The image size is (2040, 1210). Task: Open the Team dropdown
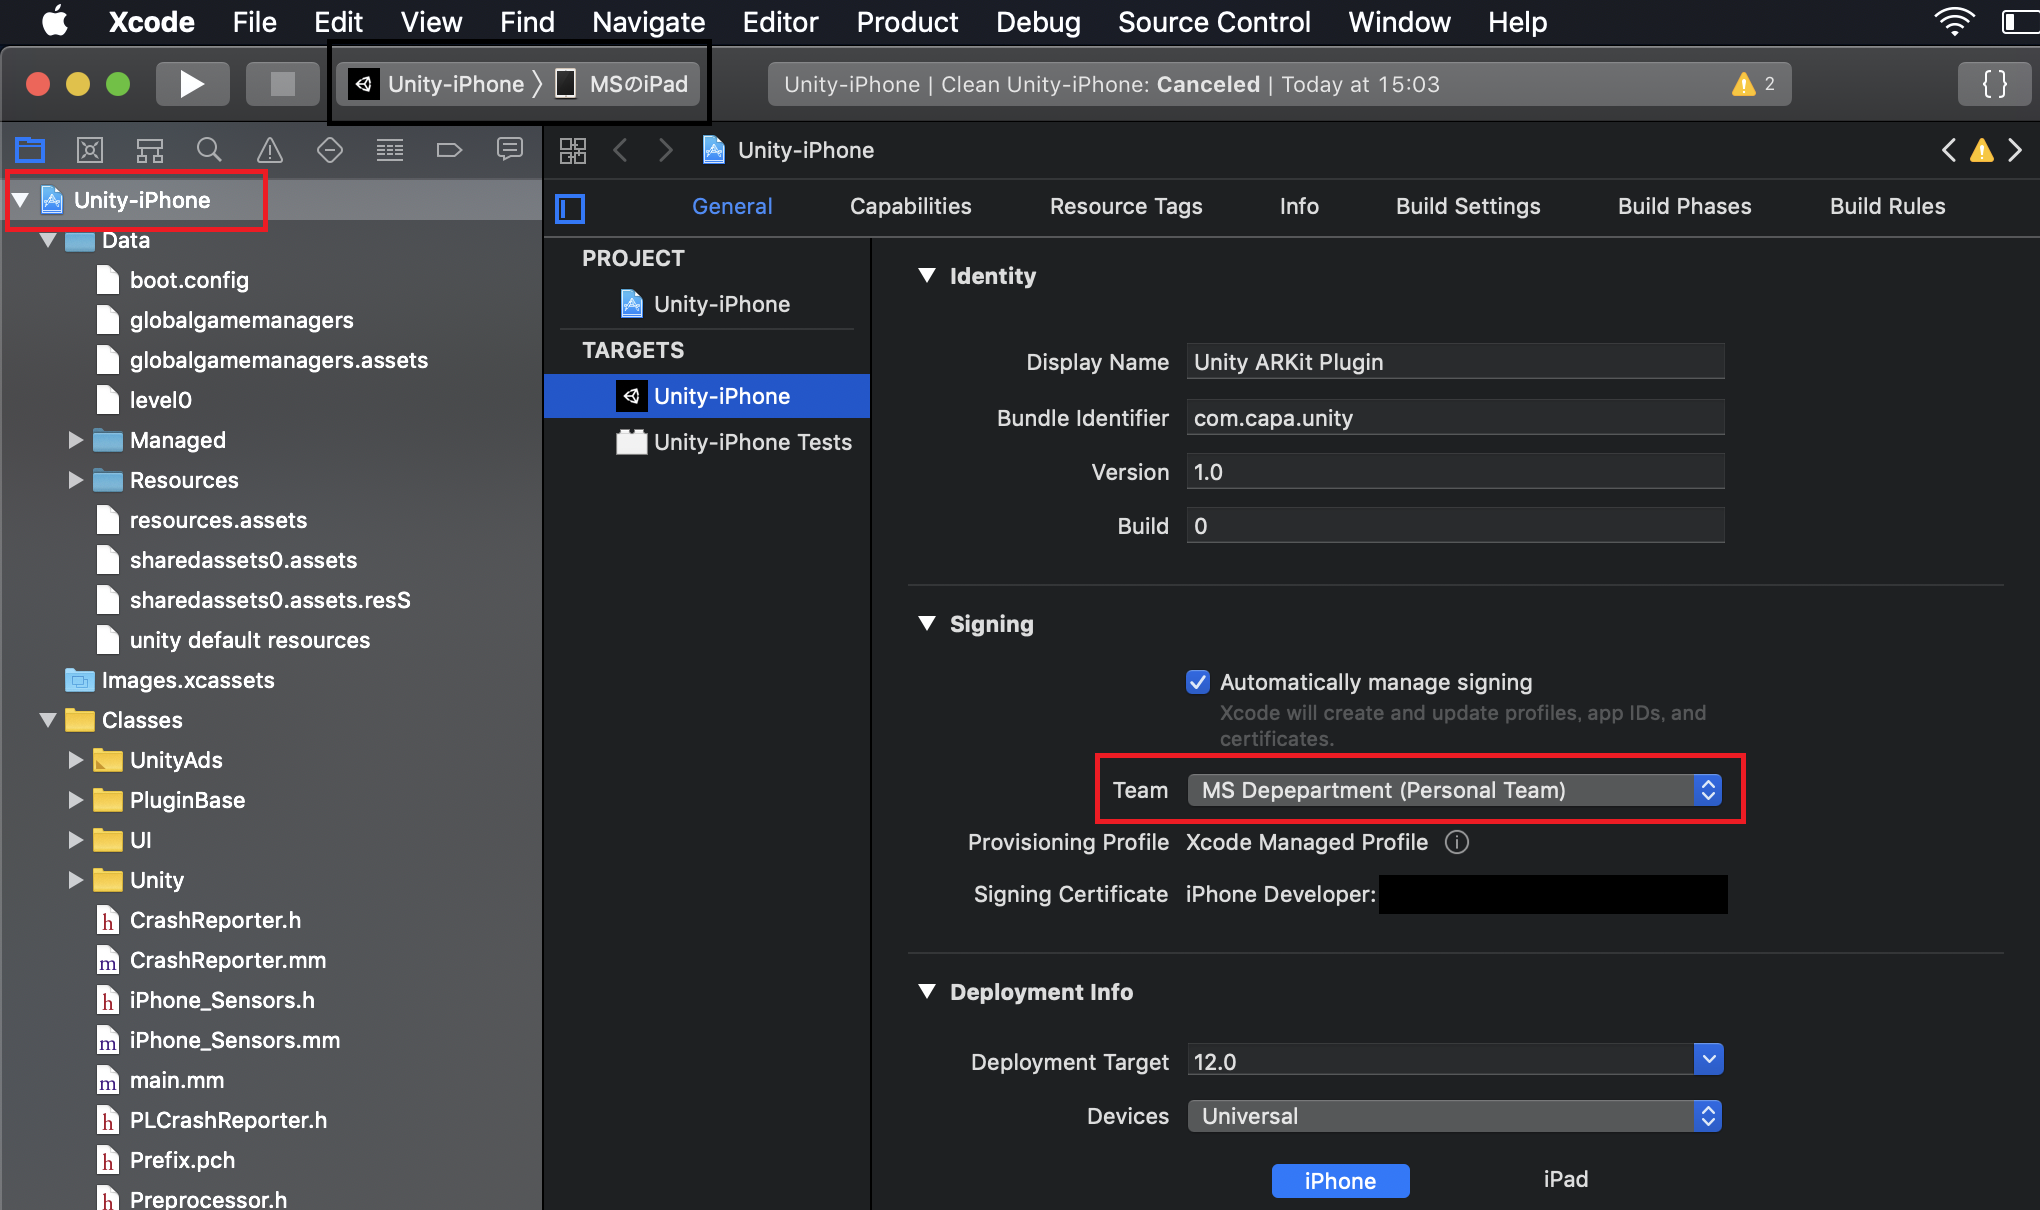pos(1455,790)
